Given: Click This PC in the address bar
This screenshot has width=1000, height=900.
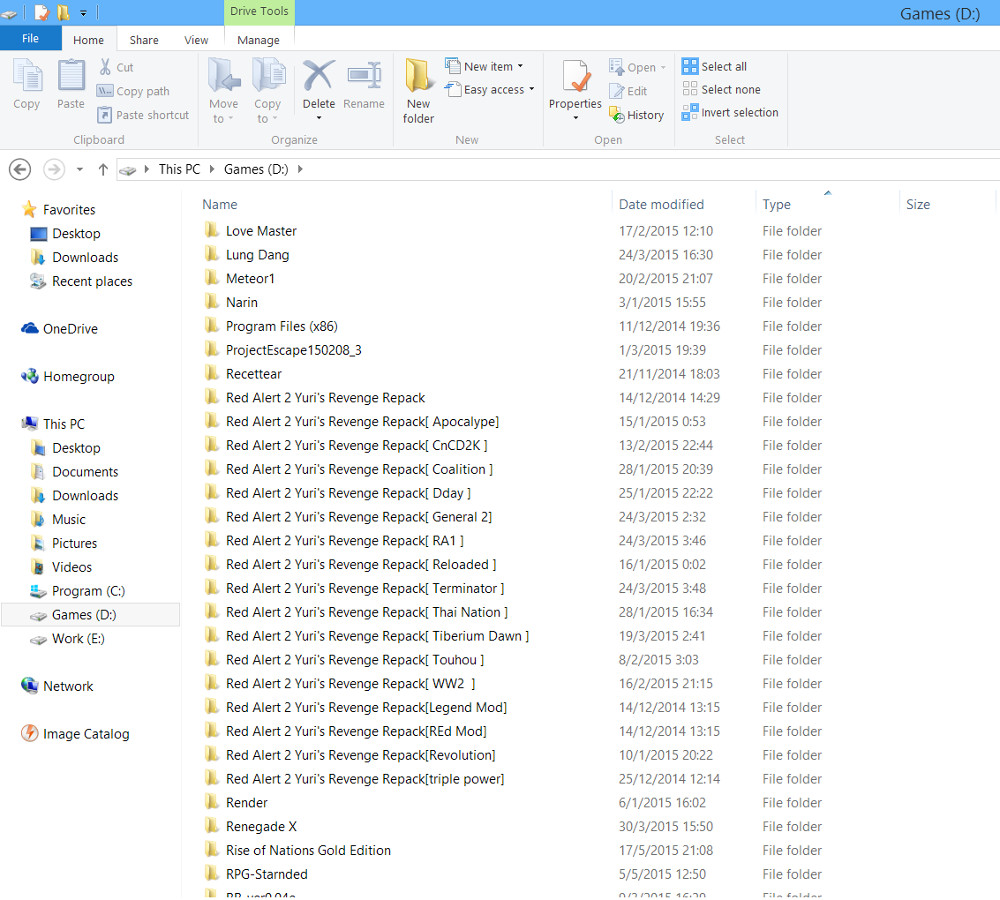Looking at the screenshot, I should pos(179,169).
